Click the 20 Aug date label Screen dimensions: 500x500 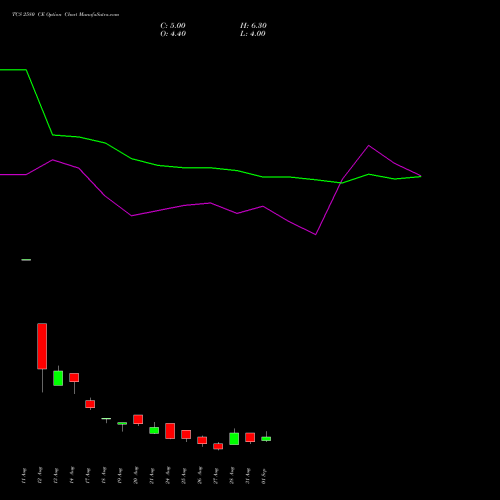coord(136,476)
